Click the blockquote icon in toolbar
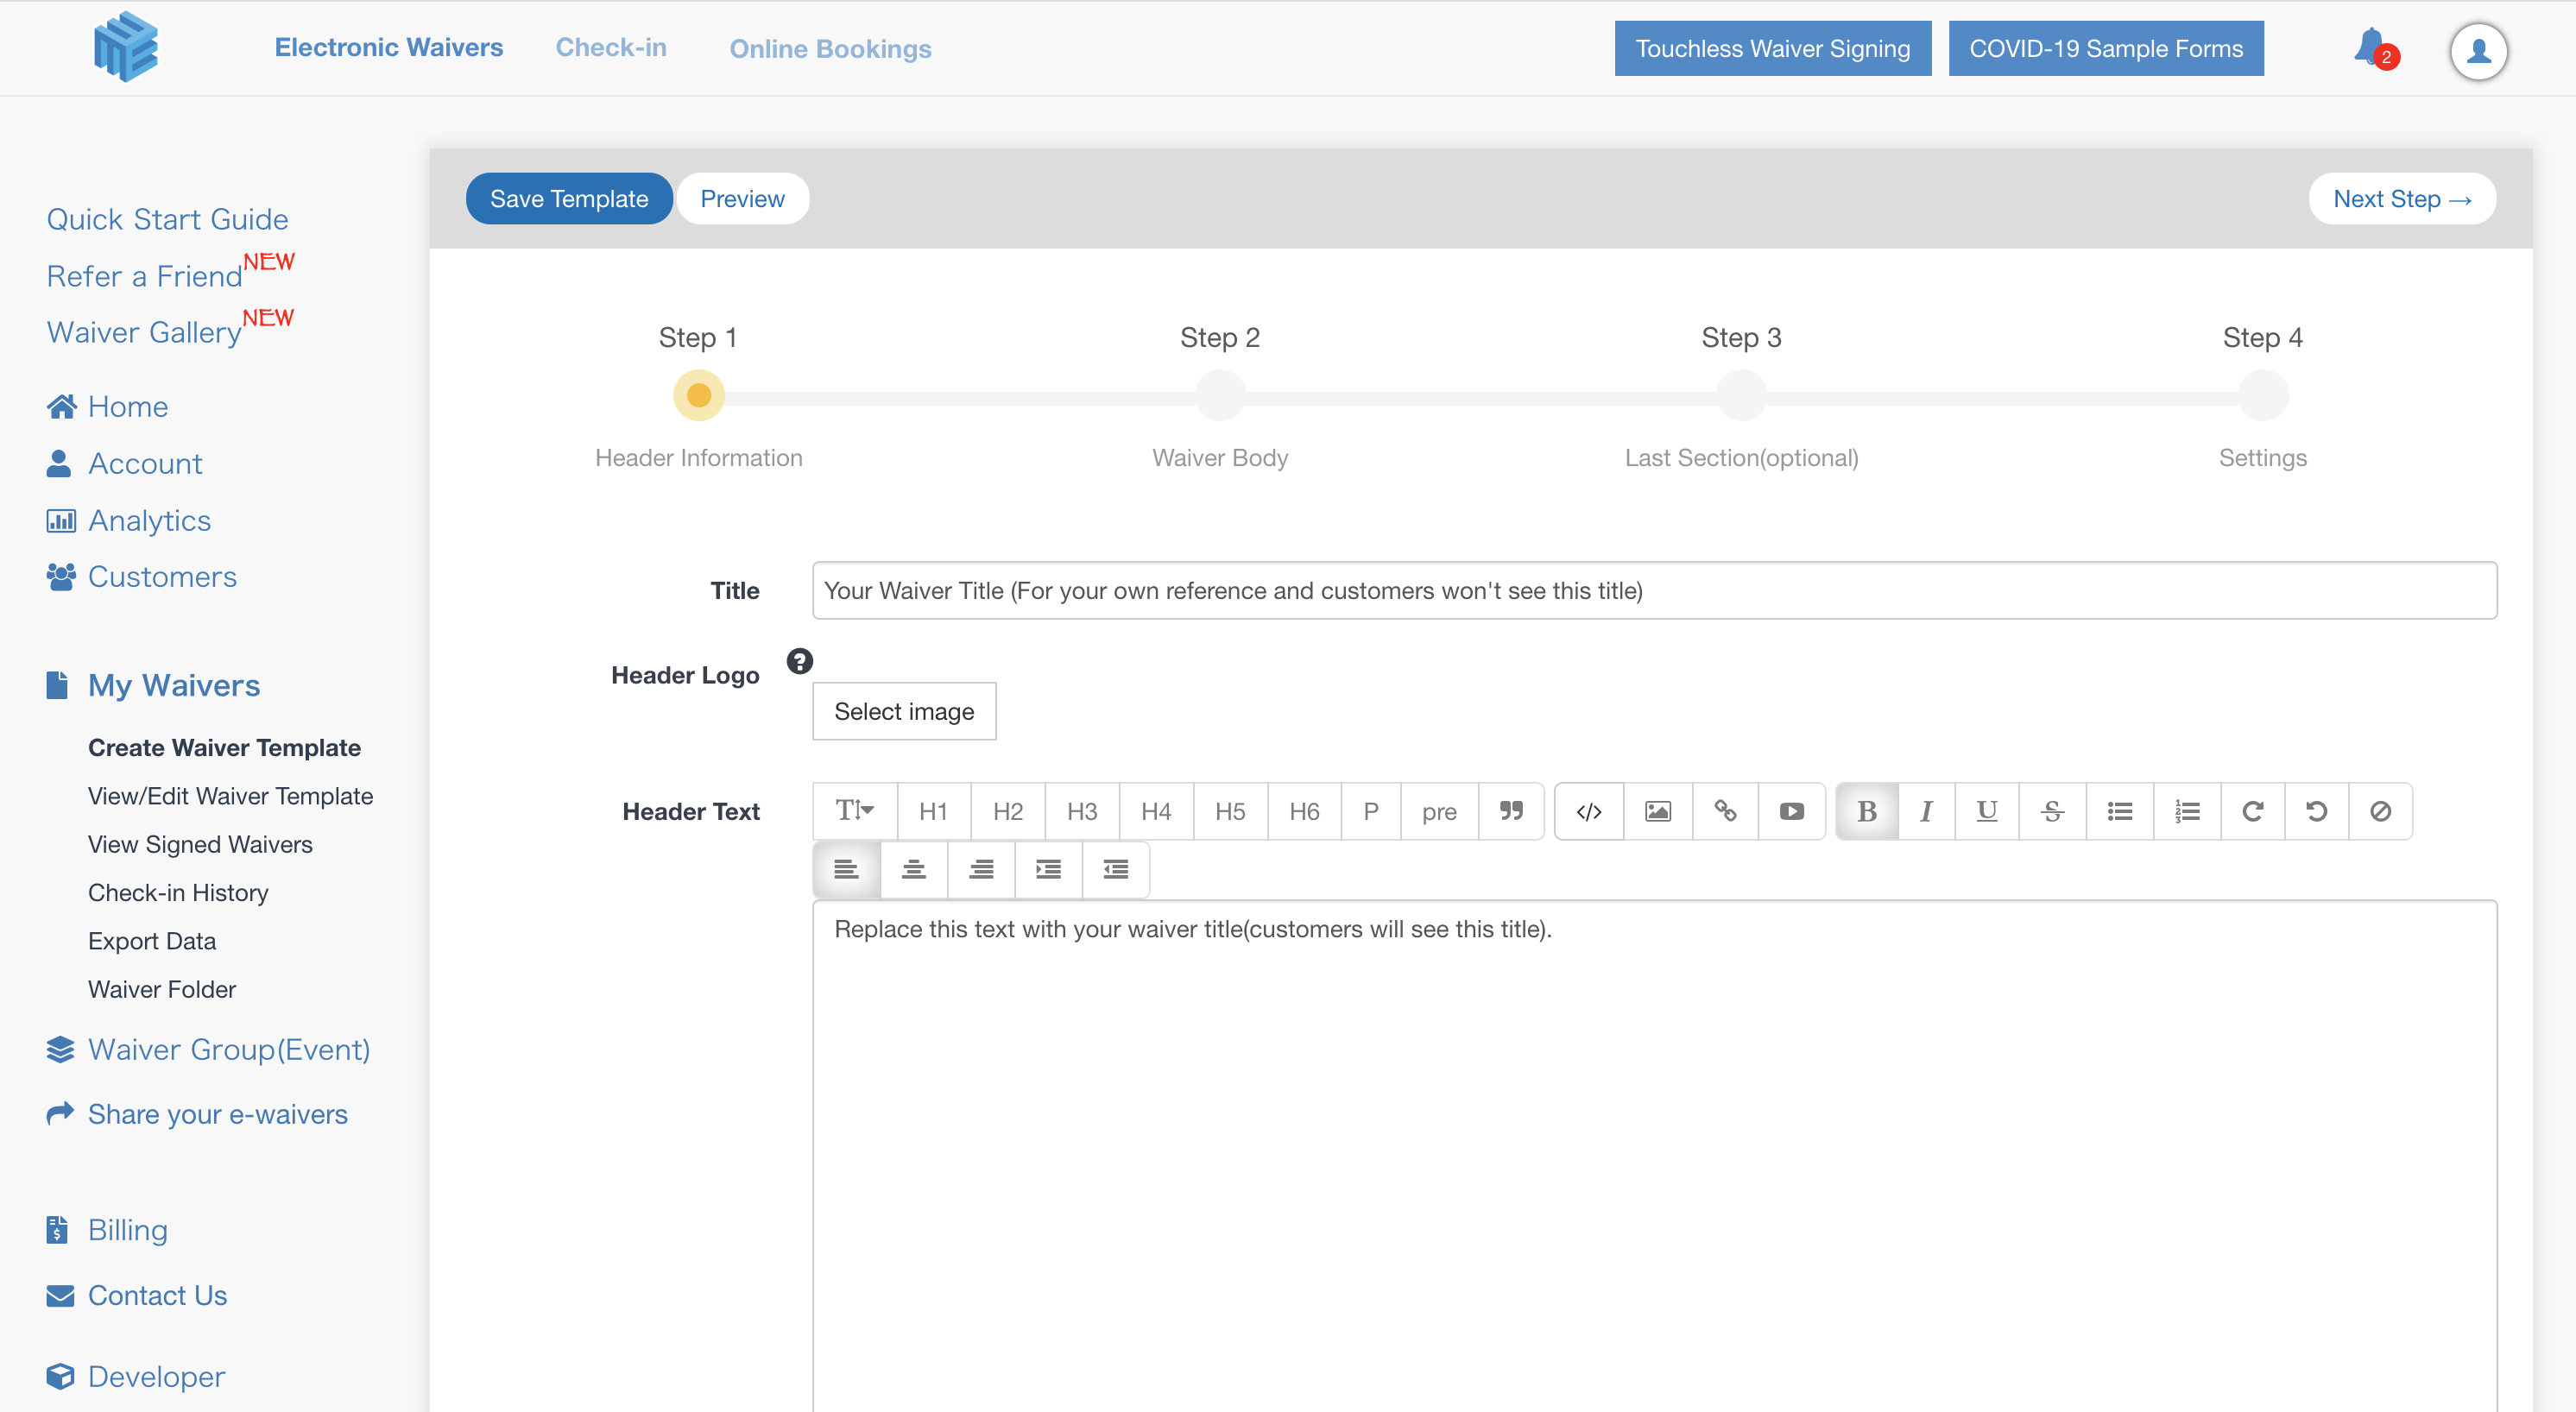Image resolution: width=2576 pixels, height=1412 pixels. click(x=1511, y=811)
